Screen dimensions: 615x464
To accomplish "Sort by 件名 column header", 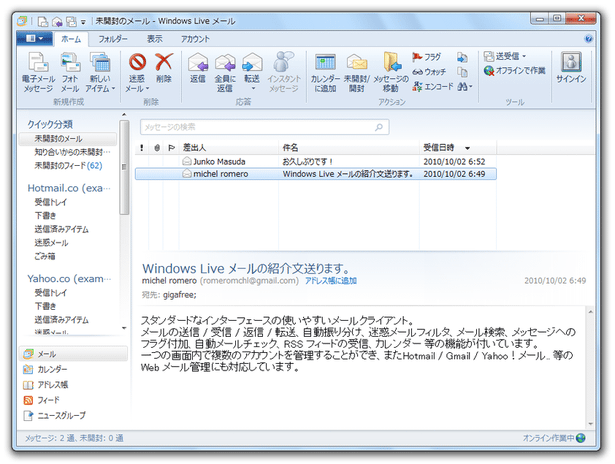I will pos(349,148).
